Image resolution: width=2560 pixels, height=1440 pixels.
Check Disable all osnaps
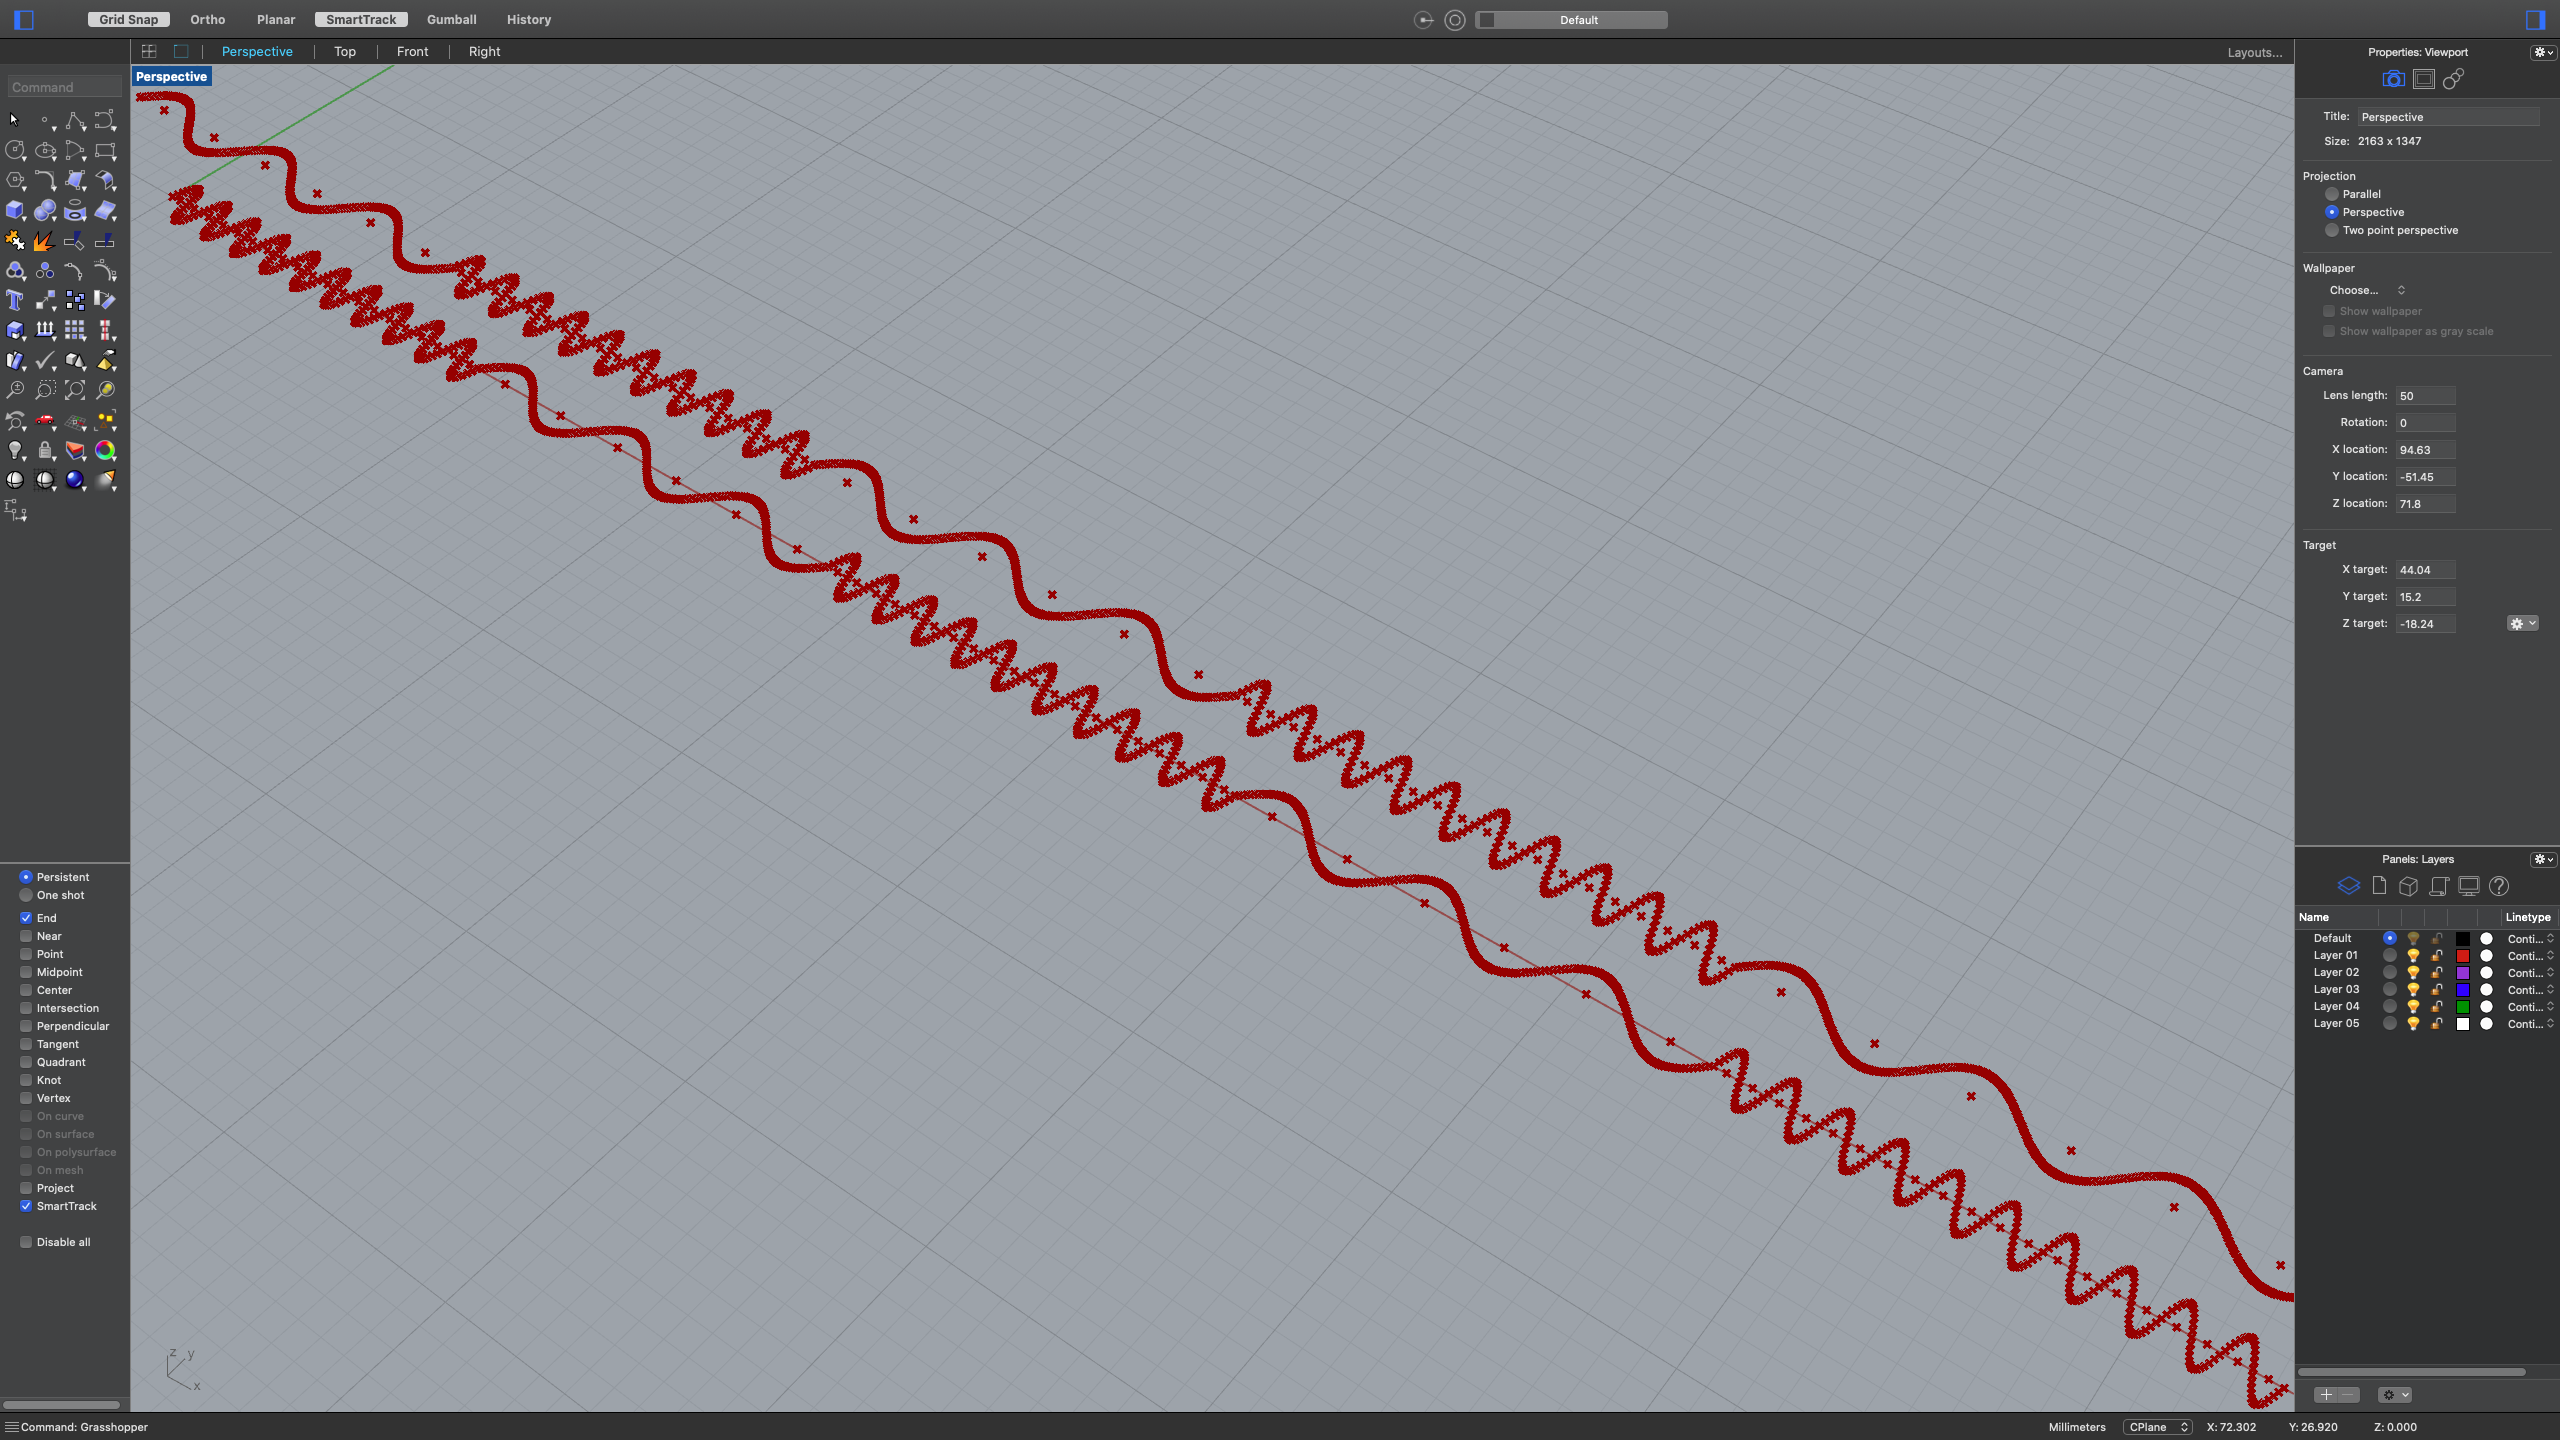click(x=26, y=1242)
